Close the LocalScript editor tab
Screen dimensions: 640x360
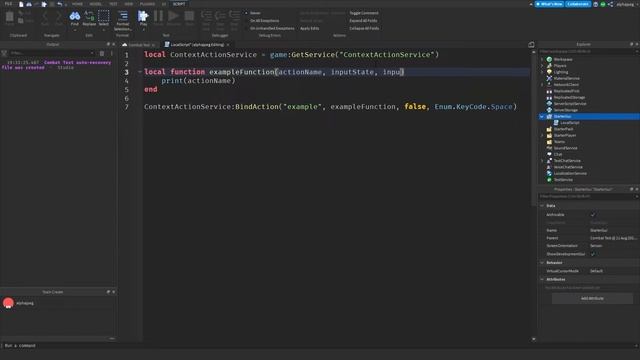coord(228,44)
